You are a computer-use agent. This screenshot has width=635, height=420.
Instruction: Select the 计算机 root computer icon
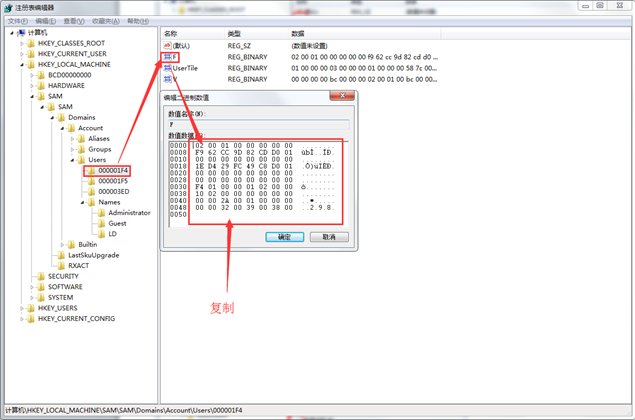click(x=21, y=33)
